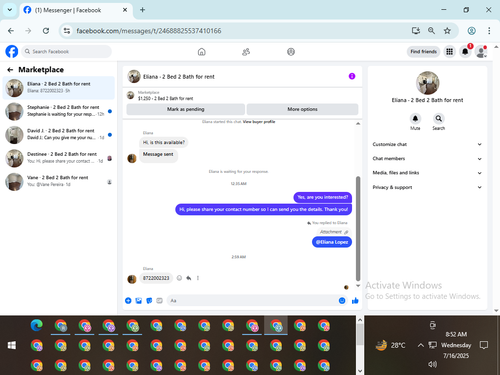Choose a GIF from the composer
500x375 pixels.
(x=159, y=301)
